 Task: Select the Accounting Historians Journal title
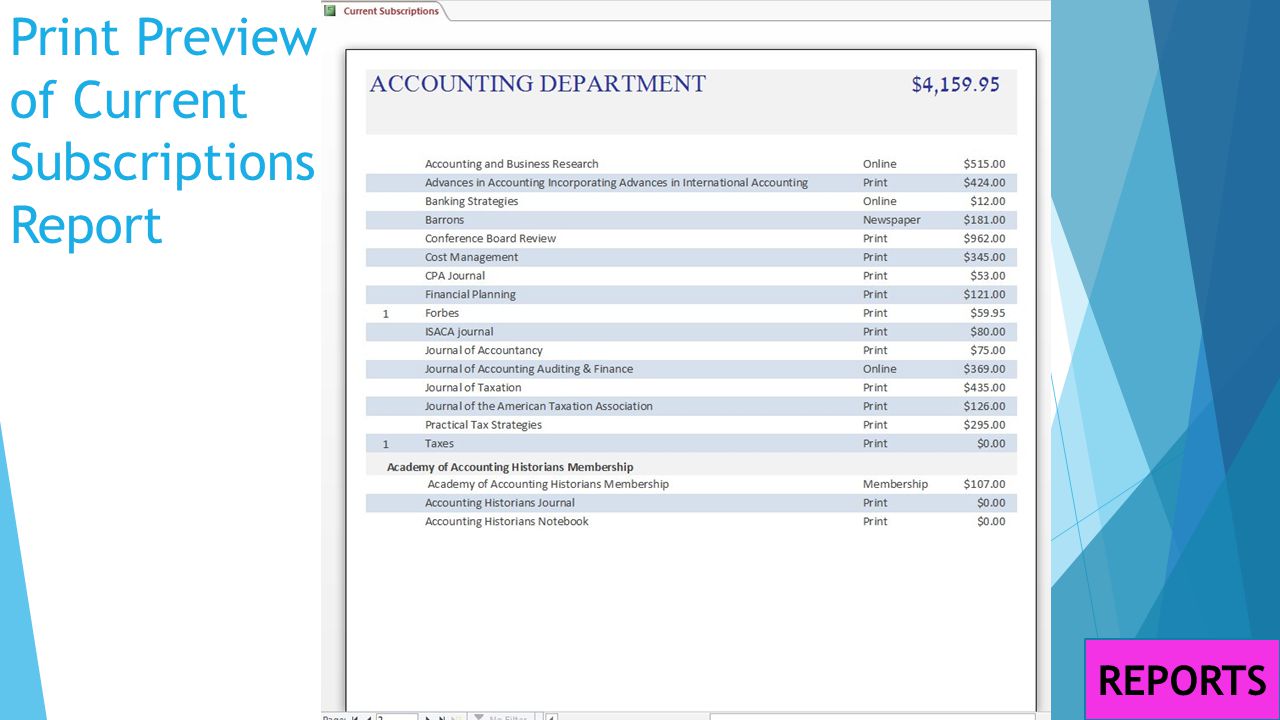pyautogui.click(x=499, y=503)
